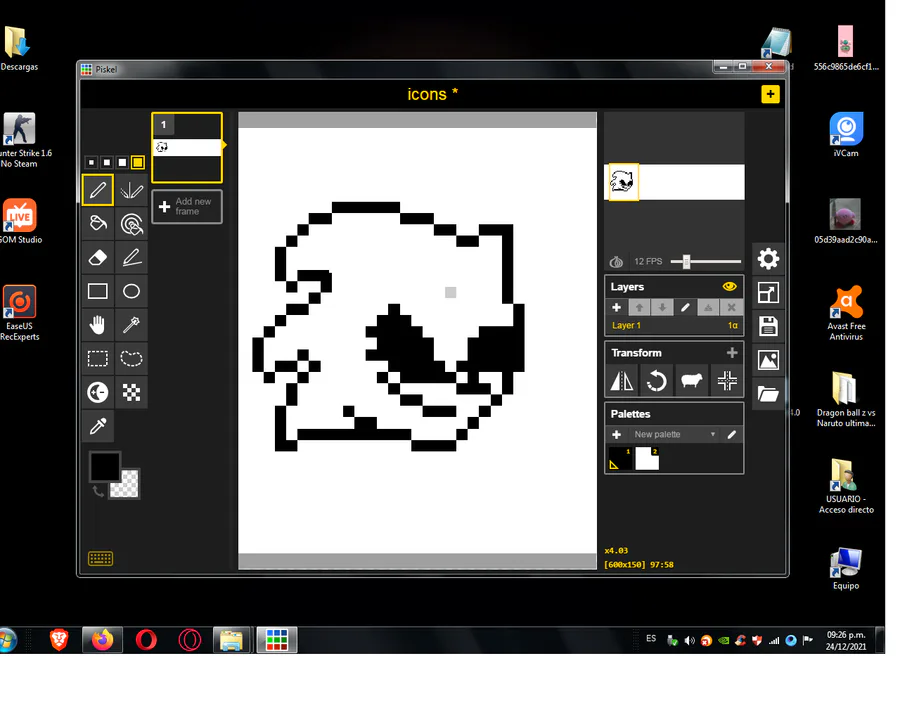The image size is (900, 720).
Task: Select the Rectangle selection tool
Action: pyautogui.click(x=98, y=359)
